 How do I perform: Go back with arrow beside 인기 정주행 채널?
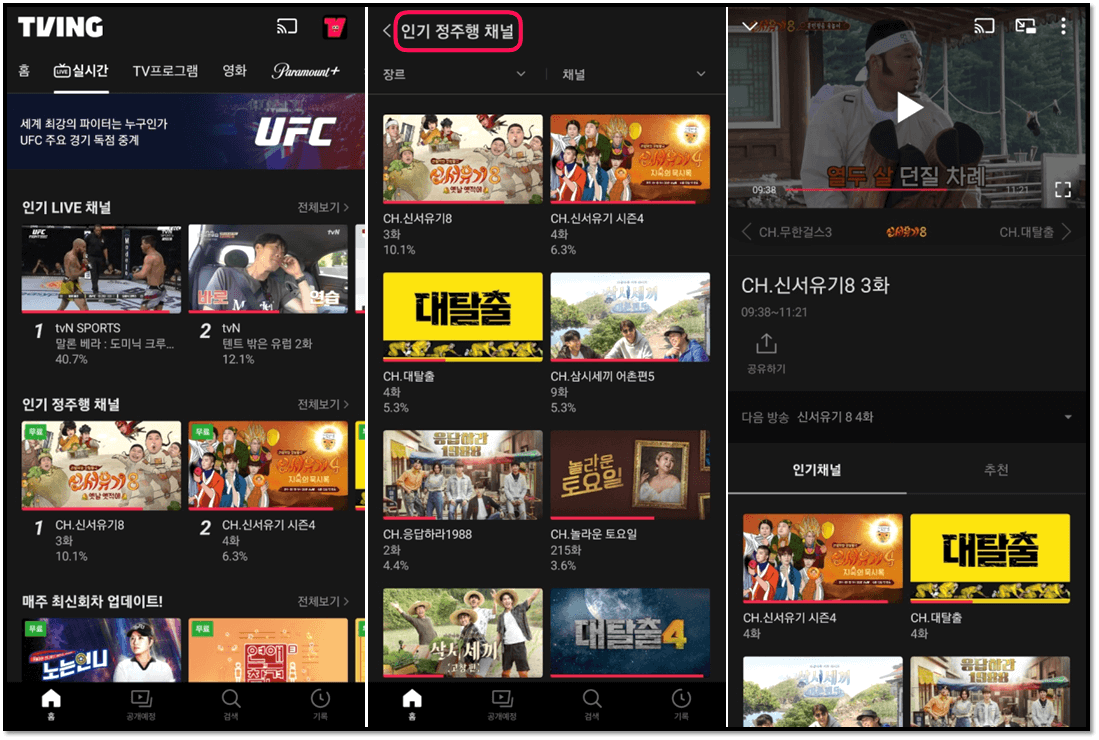387,31
